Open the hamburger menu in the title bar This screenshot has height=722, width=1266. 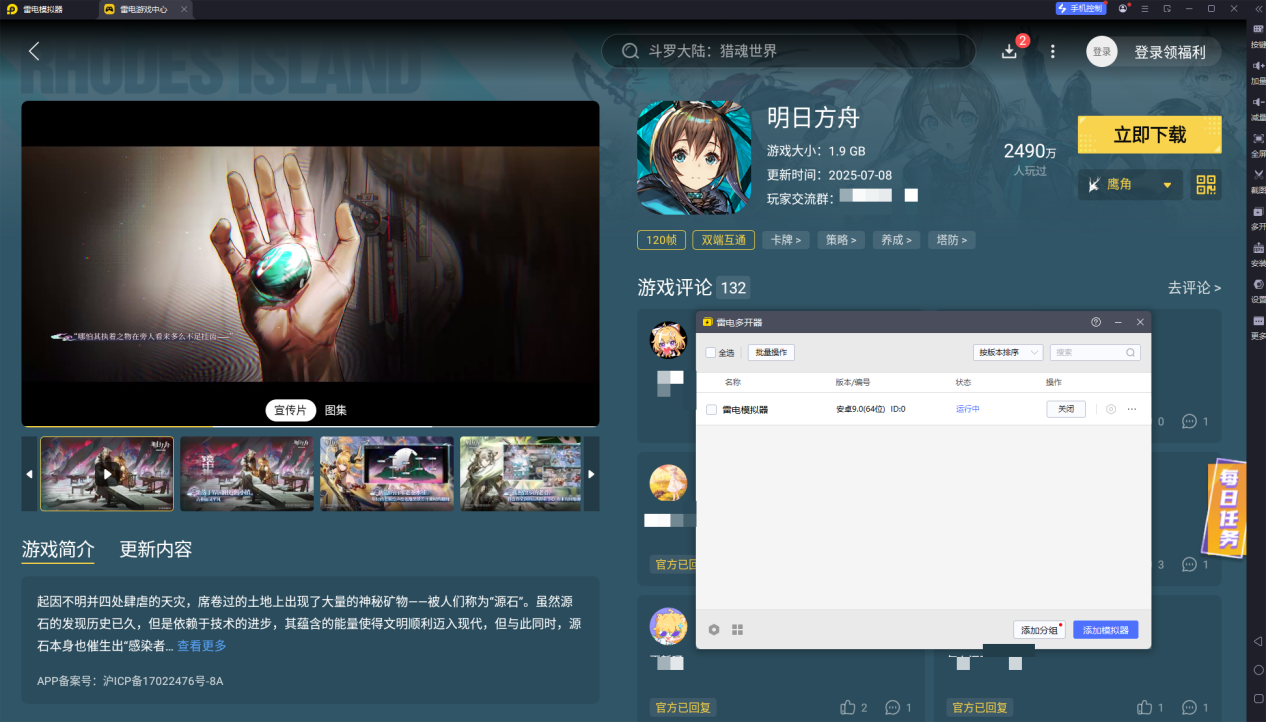pos(1145,8)
